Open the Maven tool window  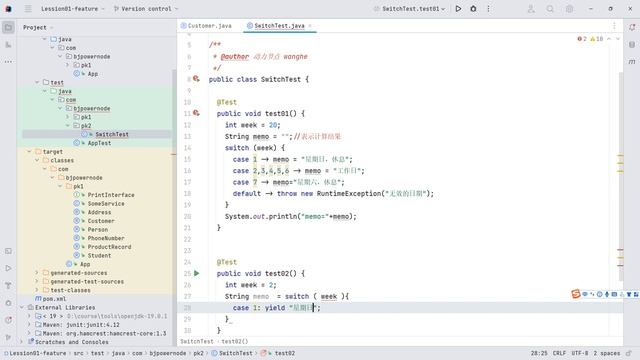pos(632,62)
